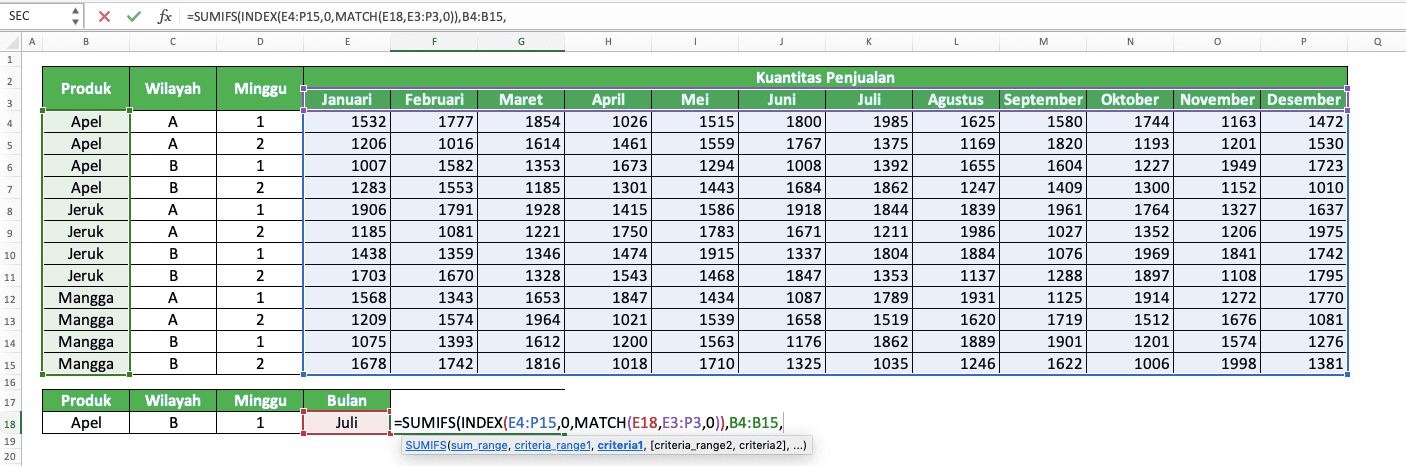Click the formula being edited in cell F18
The width and height of the screenshot is (1406, 466).
[x=589, y=423]
